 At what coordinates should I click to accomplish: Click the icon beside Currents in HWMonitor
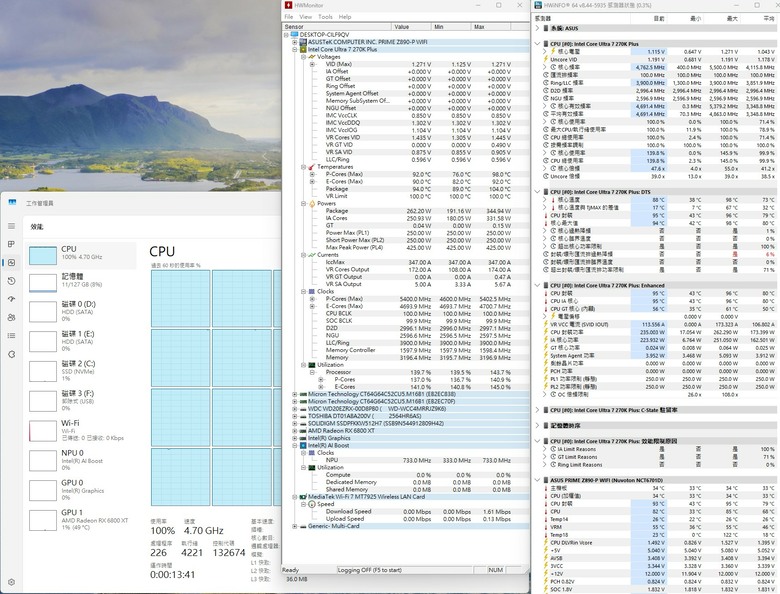coord(311,255)
